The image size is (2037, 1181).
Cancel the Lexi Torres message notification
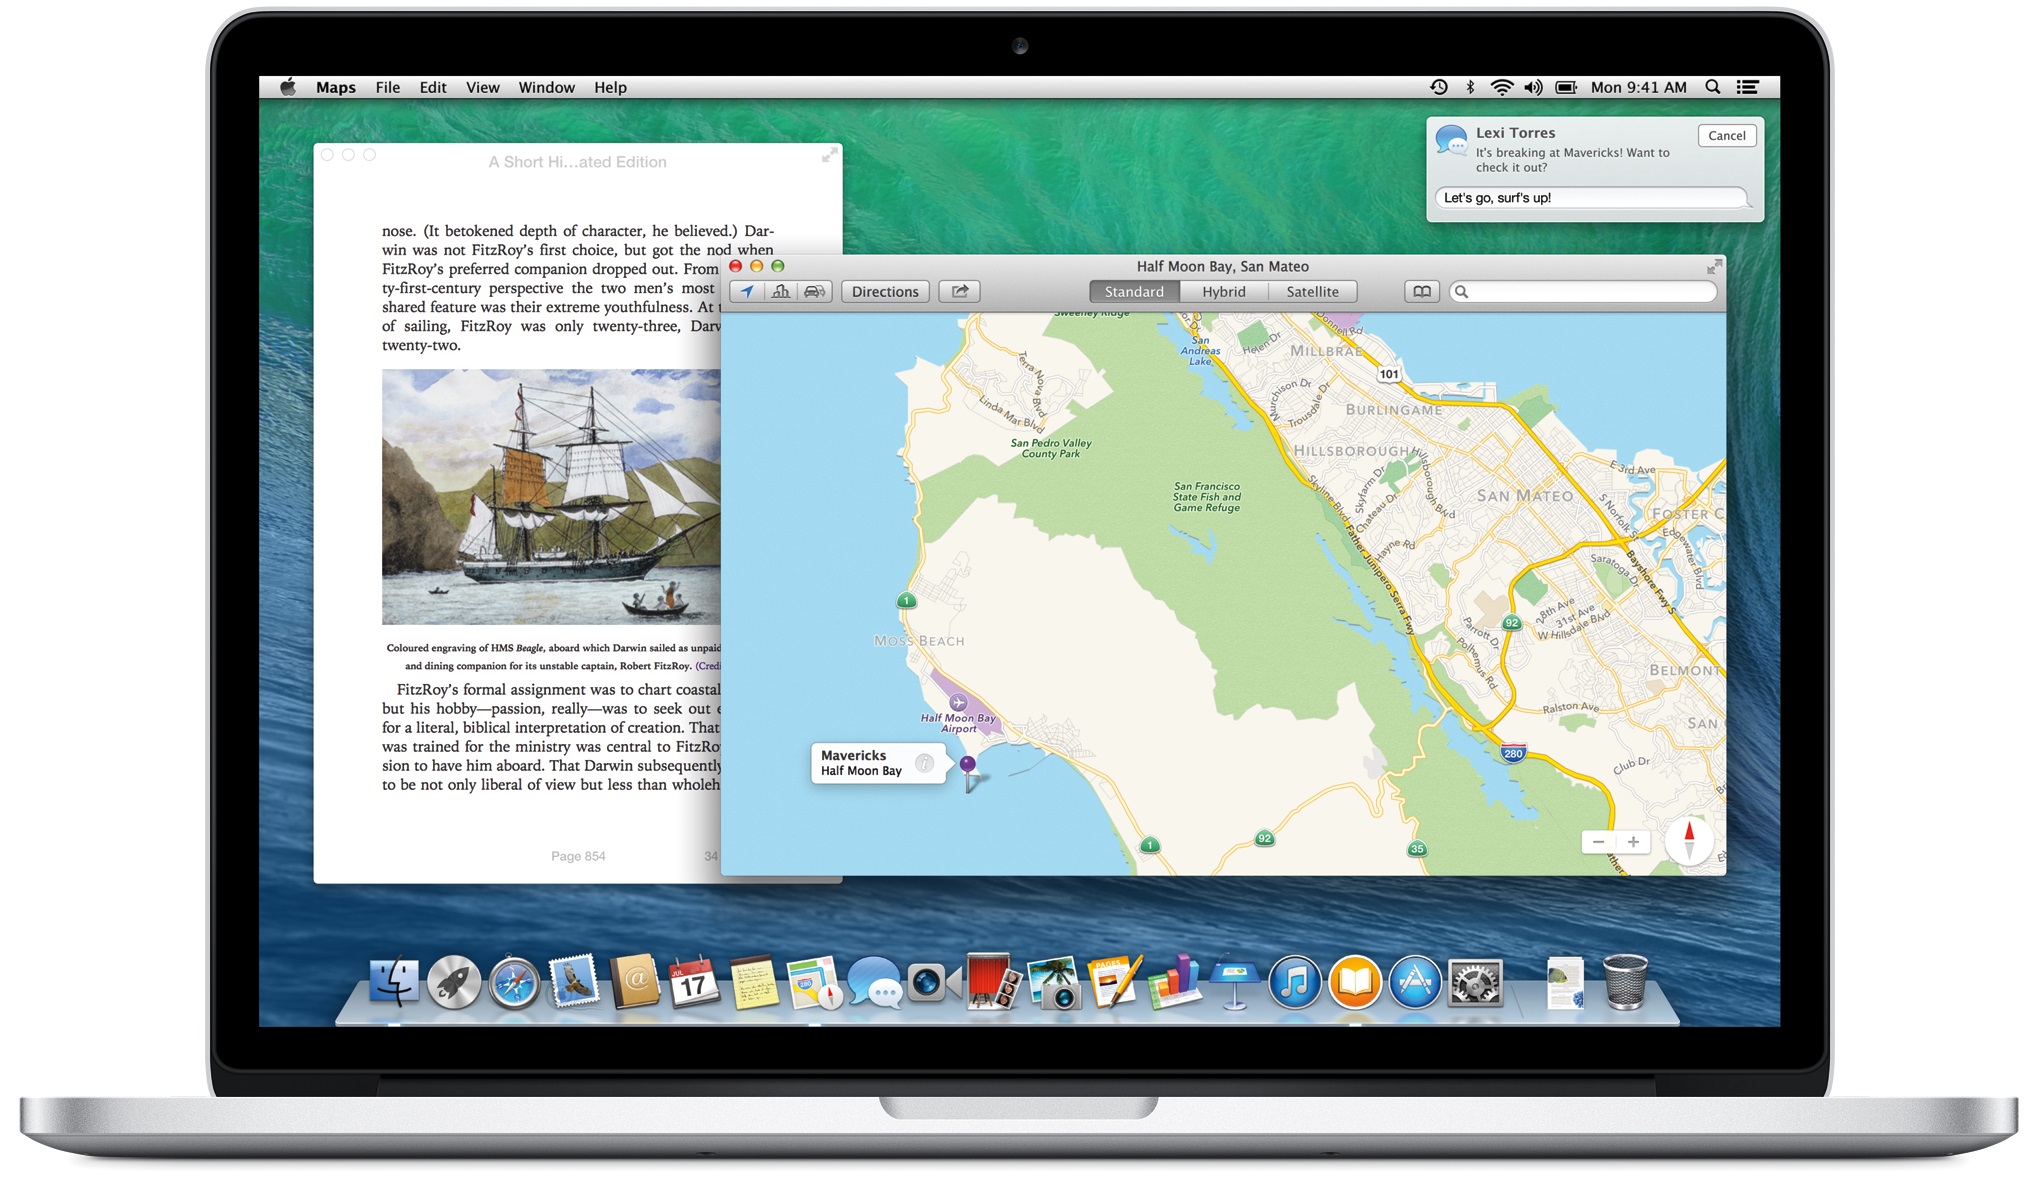tap(1727, 135)
